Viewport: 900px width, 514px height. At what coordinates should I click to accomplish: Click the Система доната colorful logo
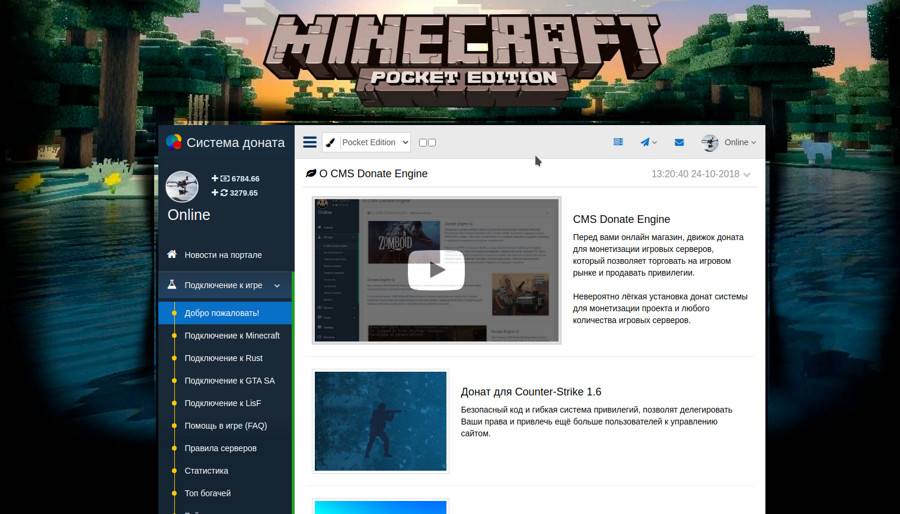(x=174, y=142)
